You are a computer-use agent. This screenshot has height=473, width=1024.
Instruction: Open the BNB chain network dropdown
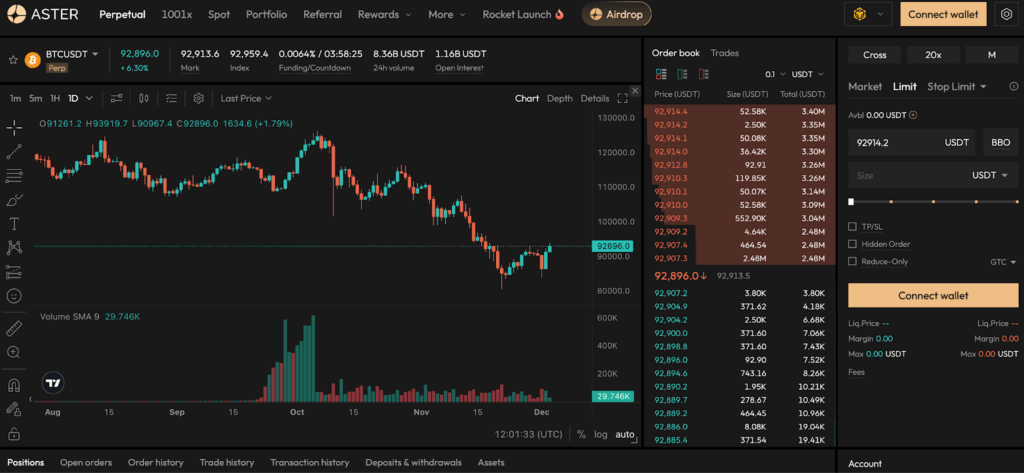point(868,14)
